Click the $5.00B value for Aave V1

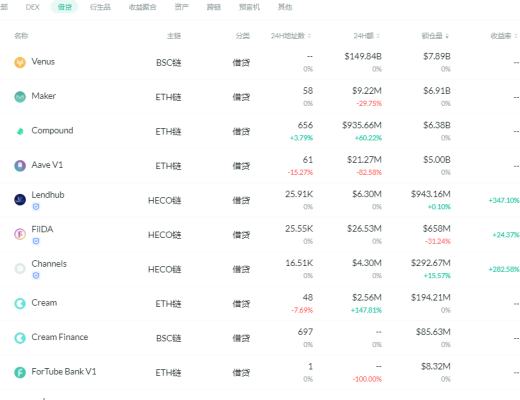[x=437, y=160]
